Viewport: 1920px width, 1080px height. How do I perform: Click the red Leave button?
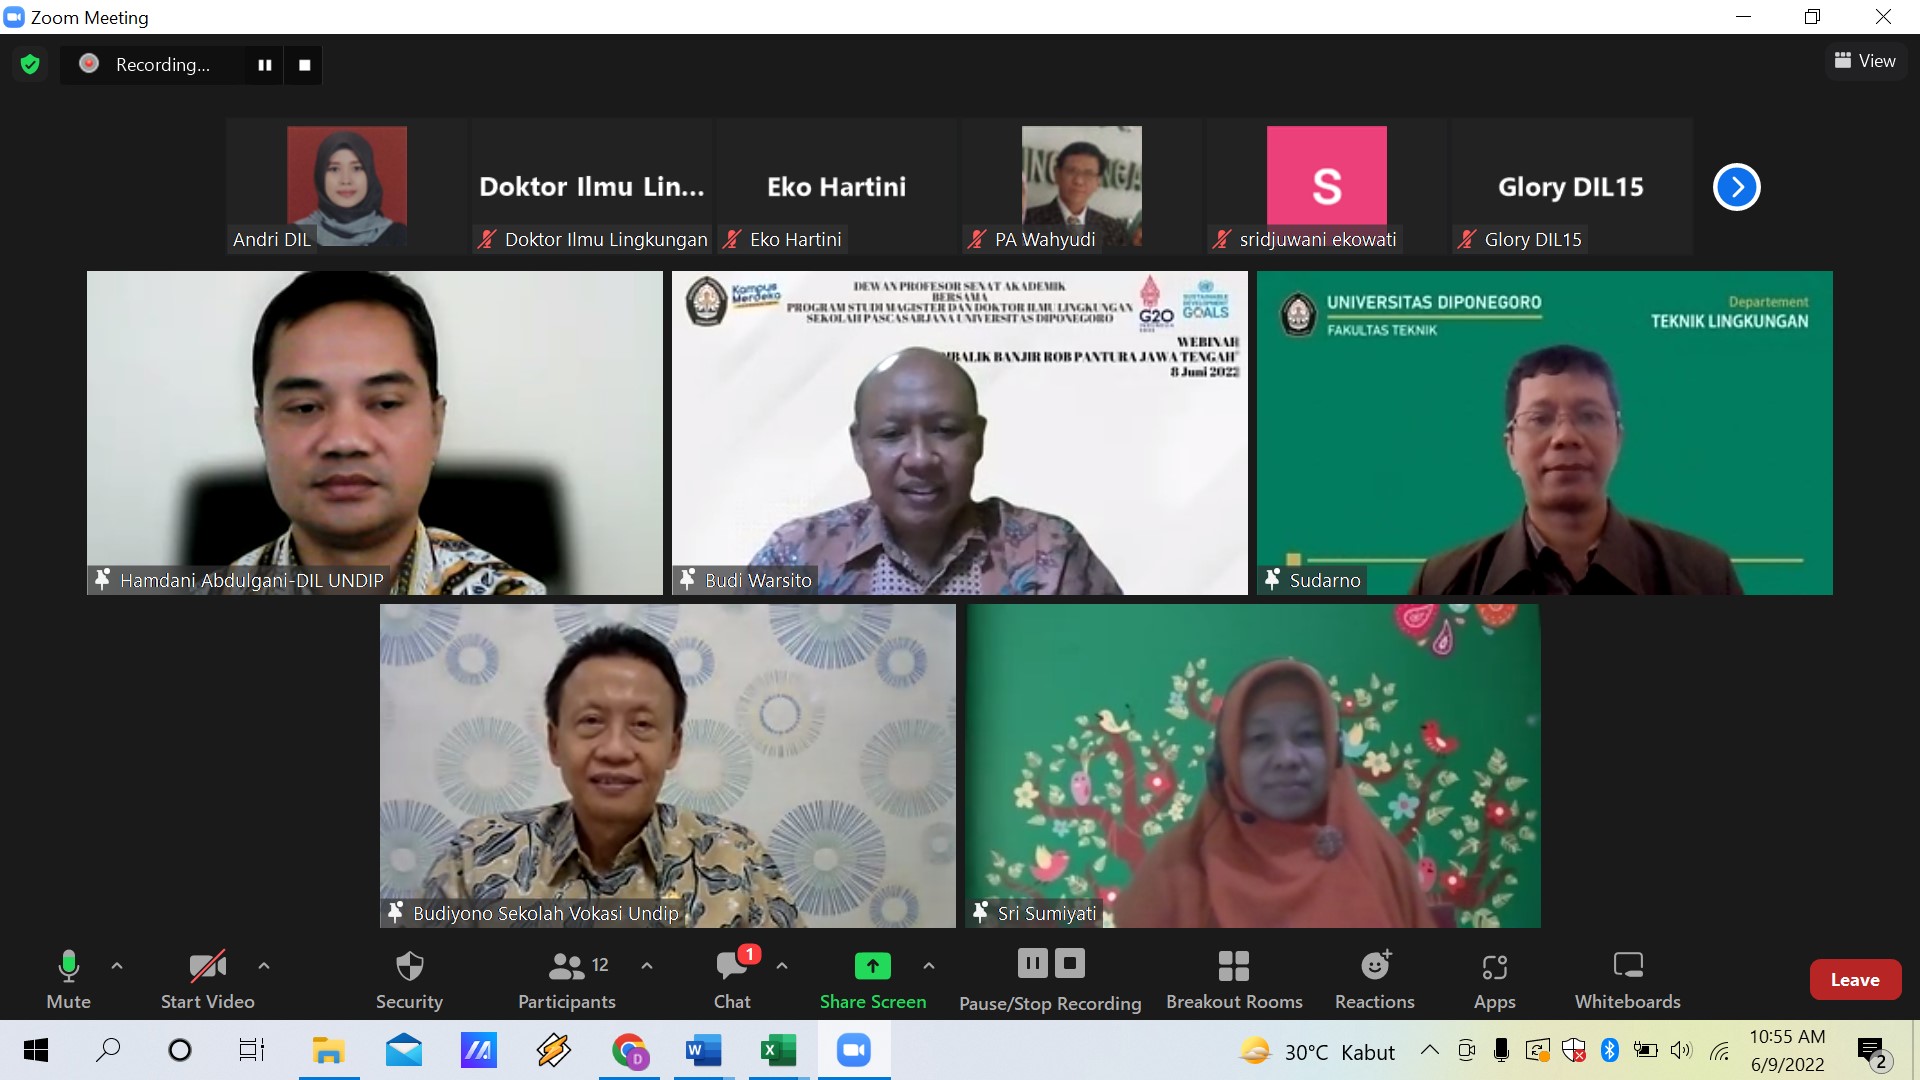pyautogui.click(x=1855, y=980)
